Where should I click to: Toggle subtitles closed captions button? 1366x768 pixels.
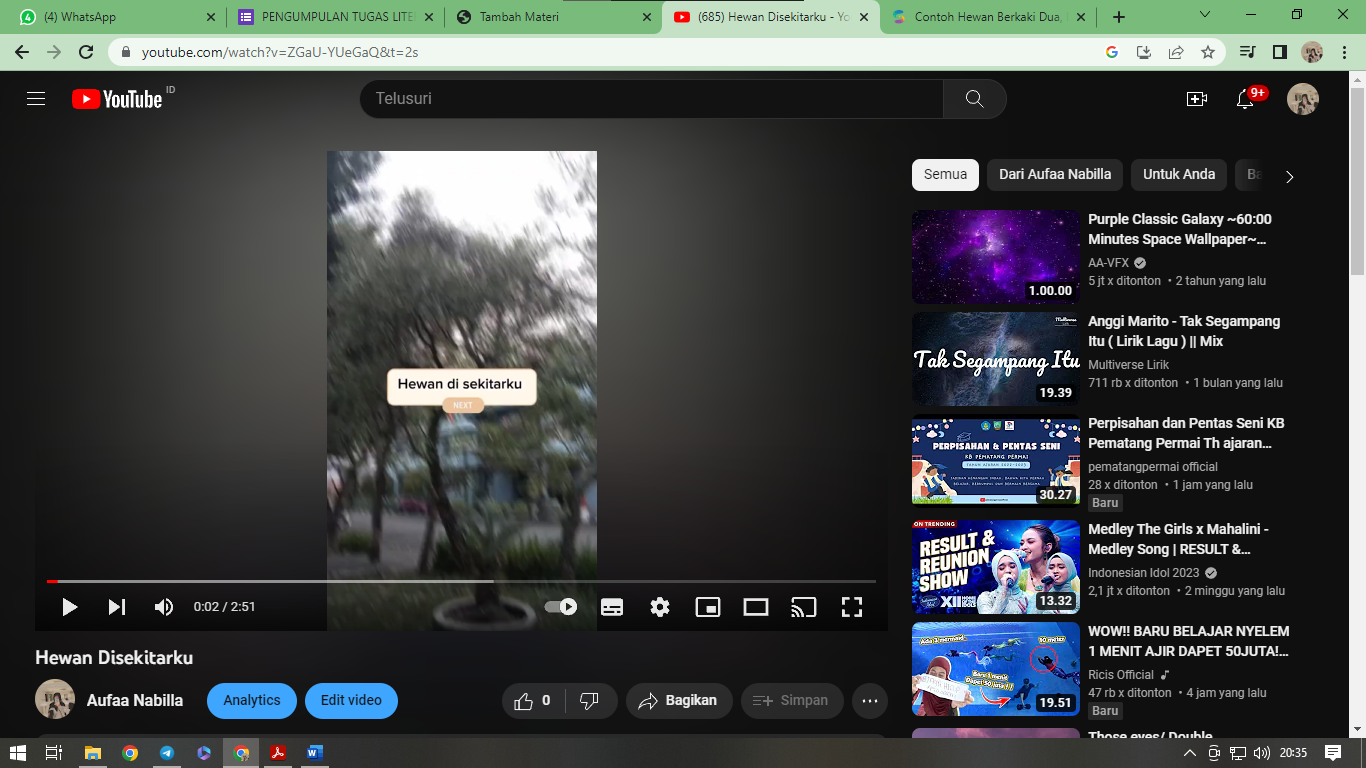tap(612, 607)
